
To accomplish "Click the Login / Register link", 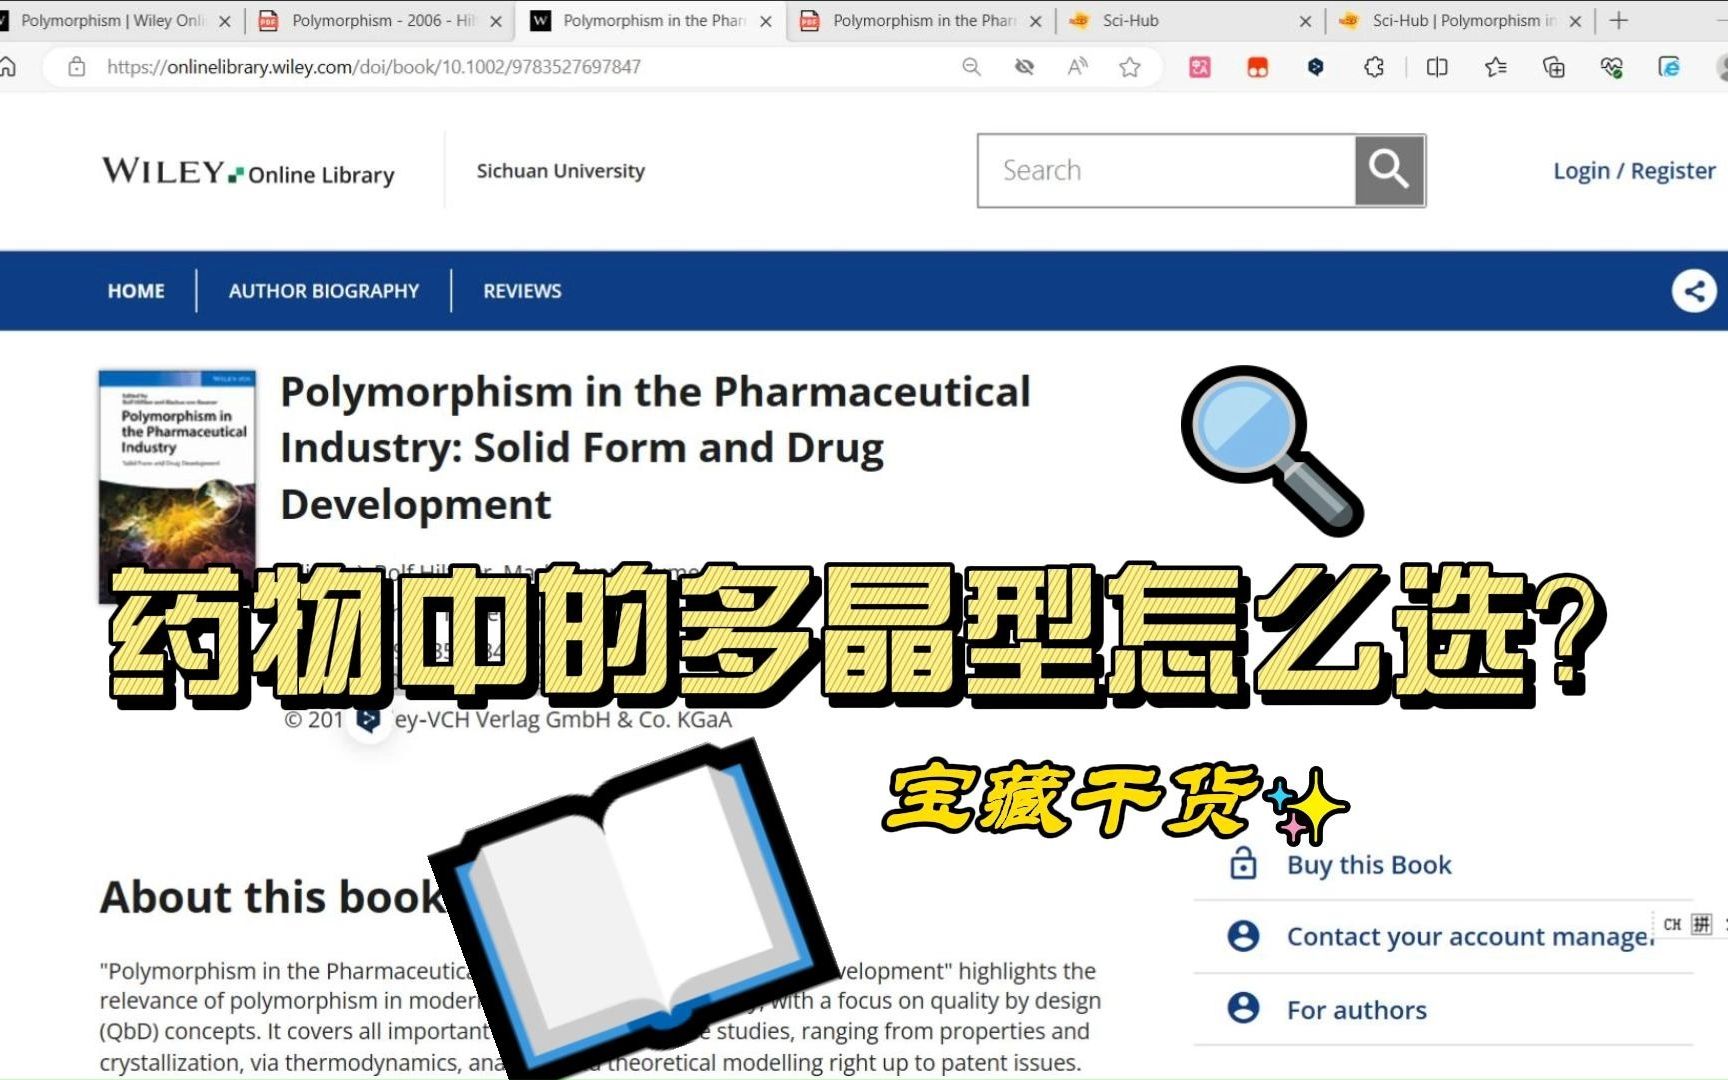I will click(x=1634, y=171).
